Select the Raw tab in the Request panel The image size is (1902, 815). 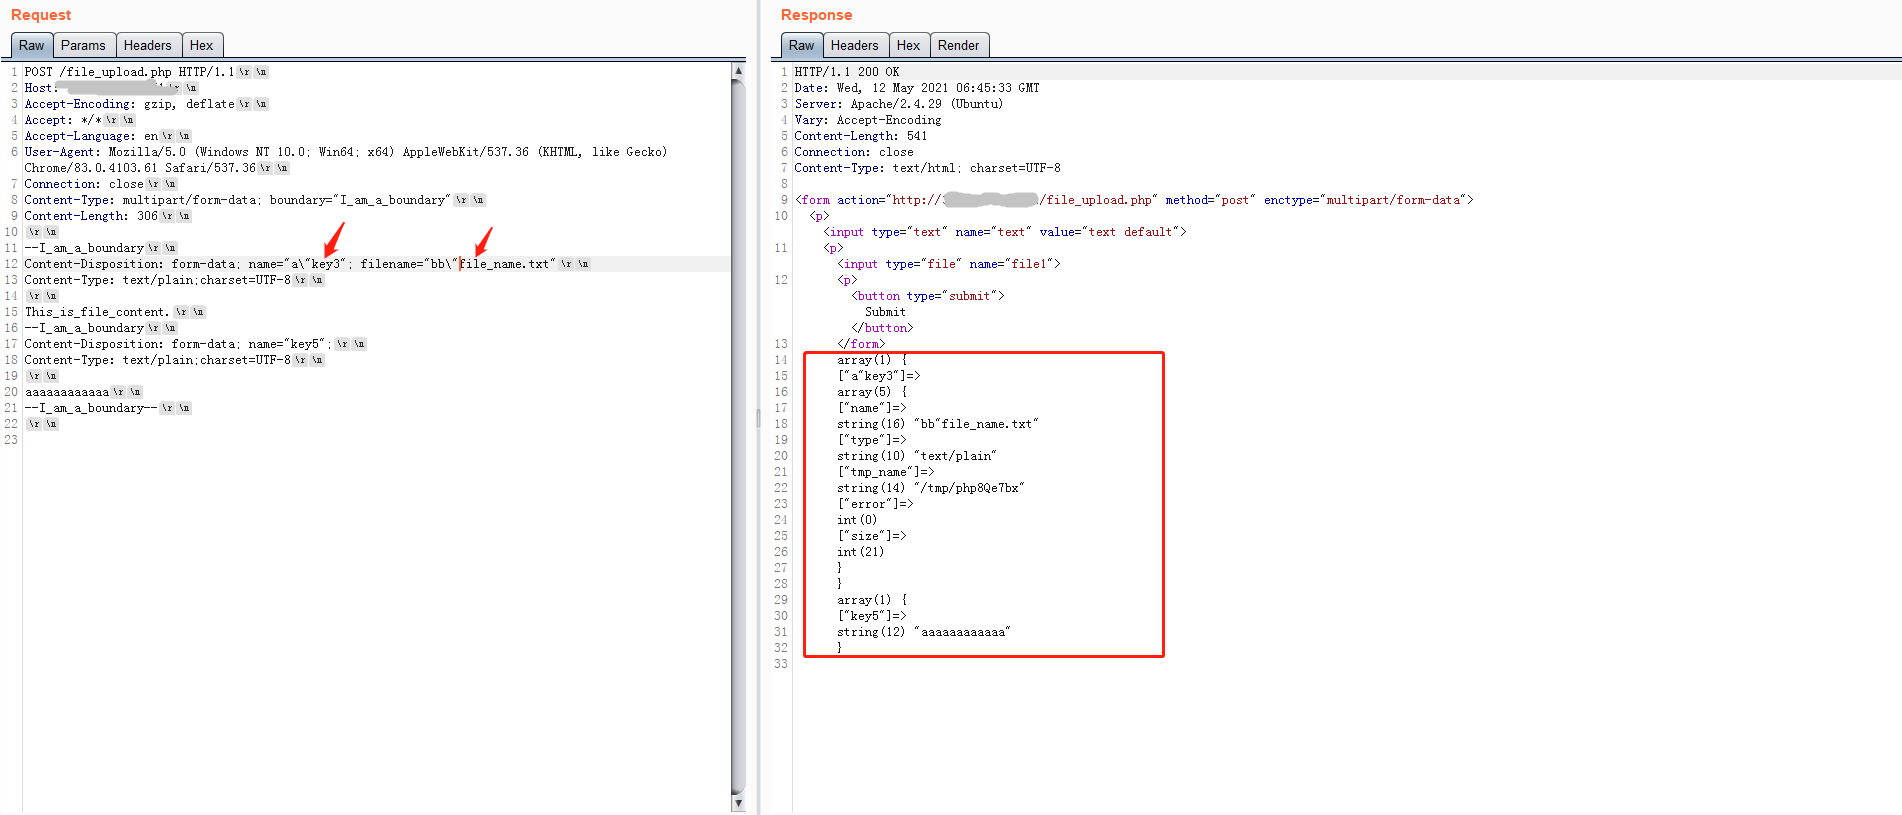click(31, 45)
